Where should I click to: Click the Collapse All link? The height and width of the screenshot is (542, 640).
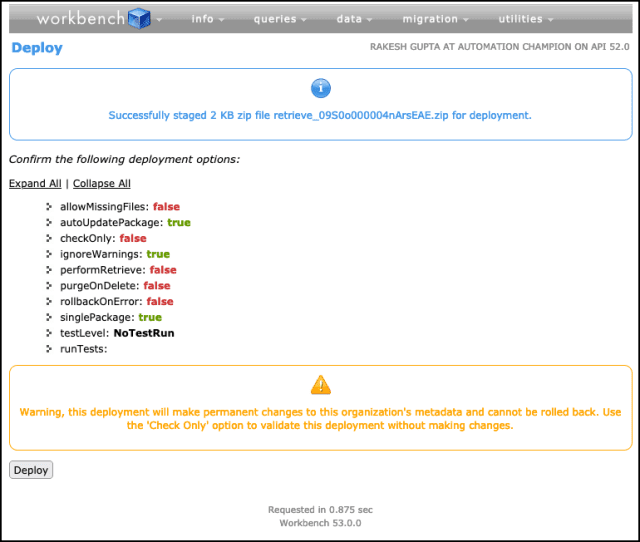pyautogui.click(x=101, y=184)
